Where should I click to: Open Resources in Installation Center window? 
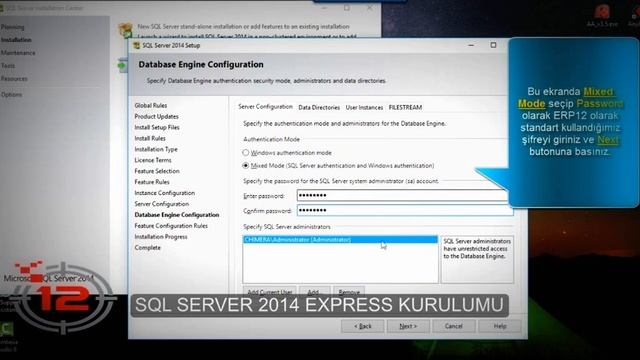pos(14,78)
